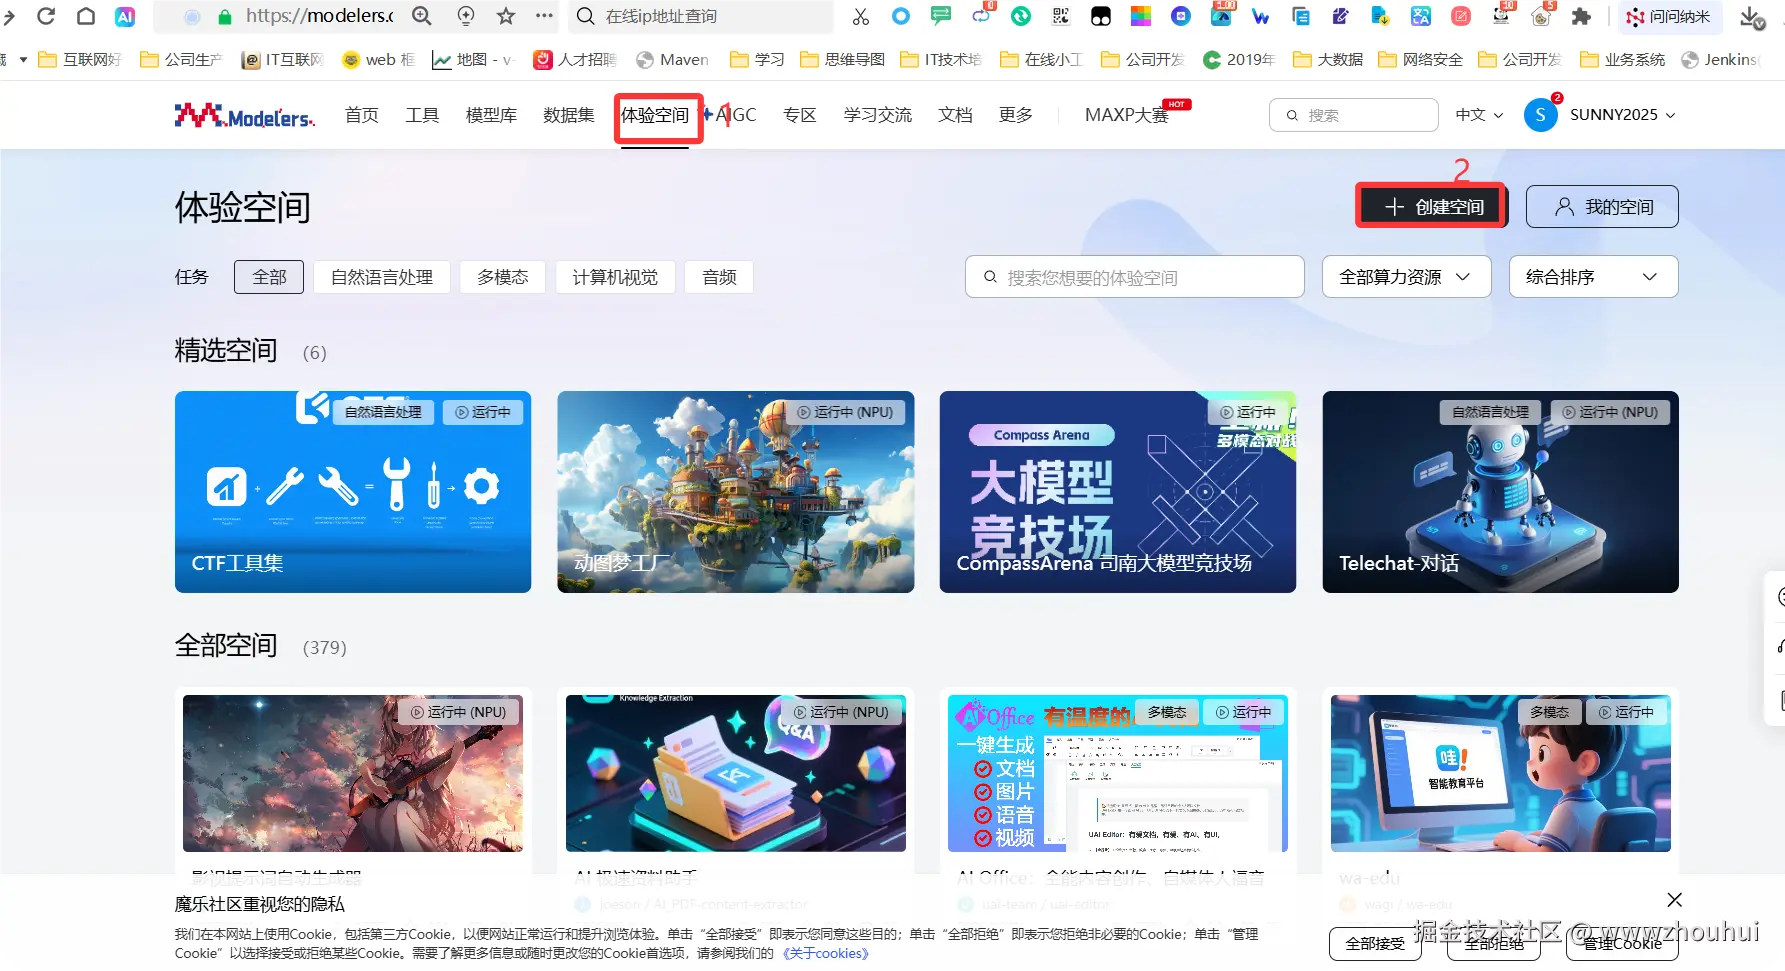Expand the 综合排序 sort dropdown
This screenshot has width=1785, height=971.
[1593, 277]
